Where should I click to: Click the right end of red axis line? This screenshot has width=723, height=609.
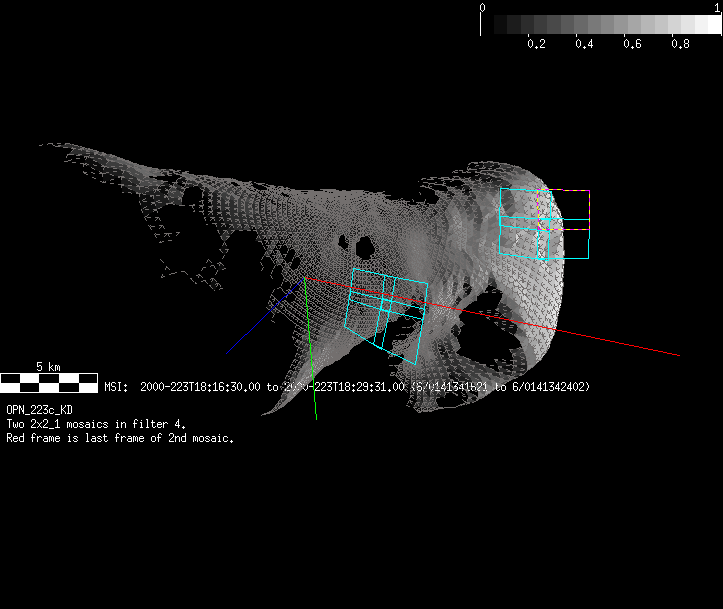pos(677,354)
